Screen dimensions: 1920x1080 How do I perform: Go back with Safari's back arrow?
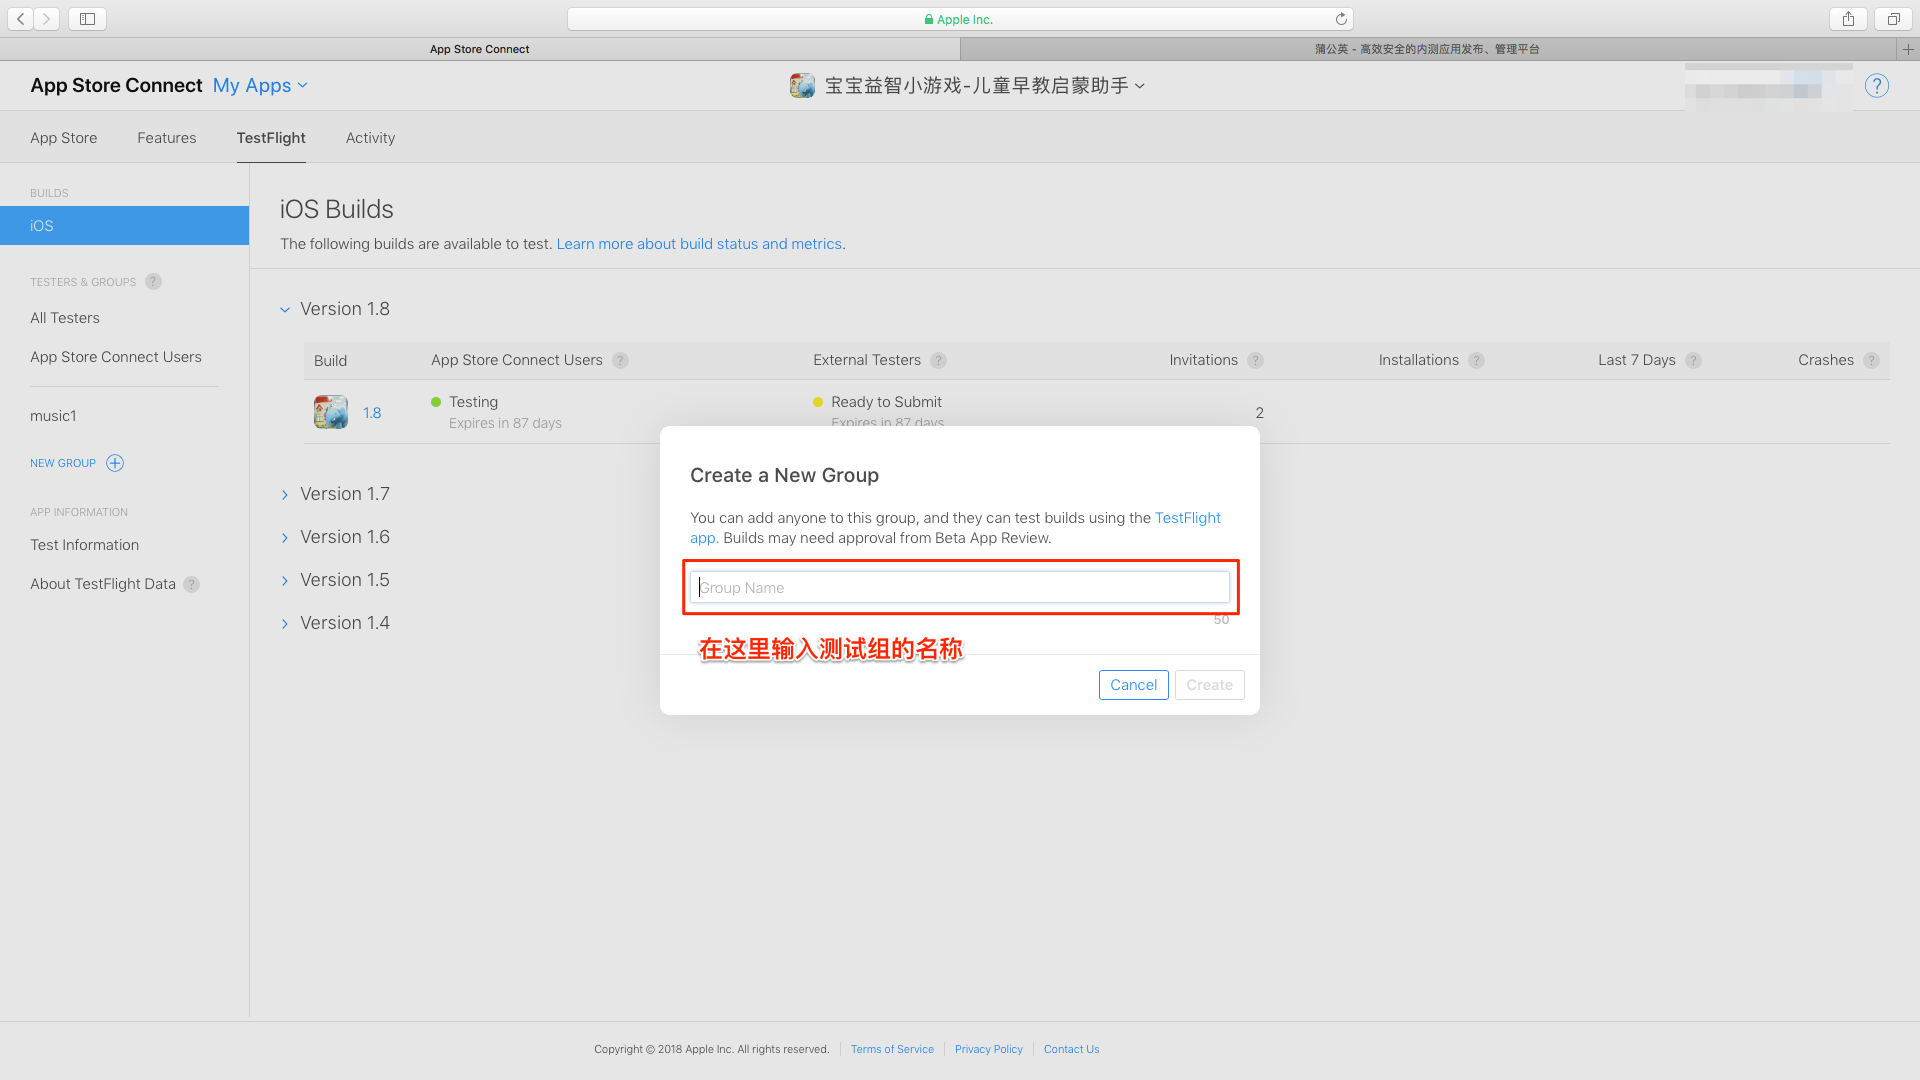pyautogui.click(x=20, y=19)
